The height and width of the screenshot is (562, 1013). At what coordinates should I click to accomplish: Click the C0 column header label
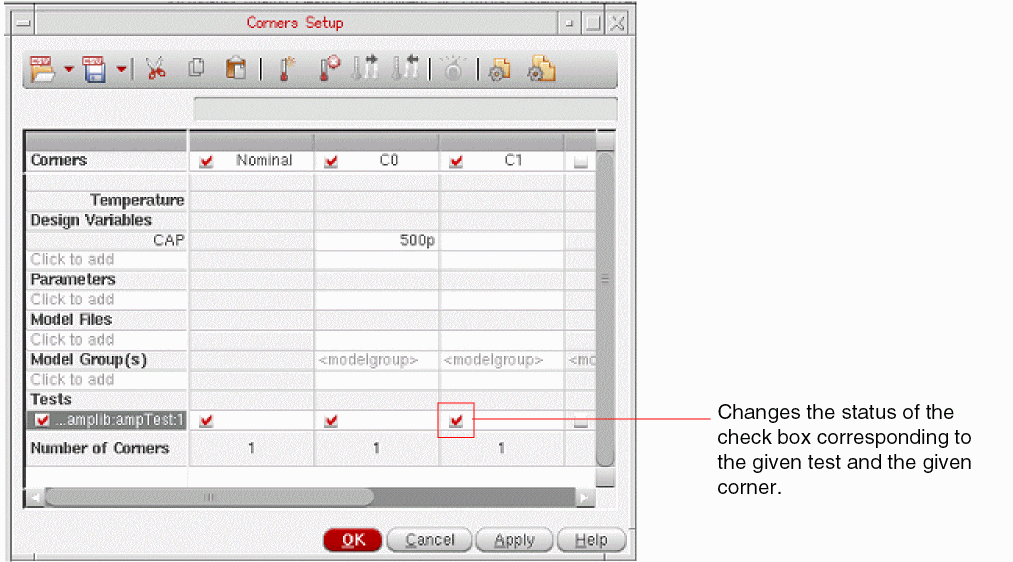click(389, 160)
